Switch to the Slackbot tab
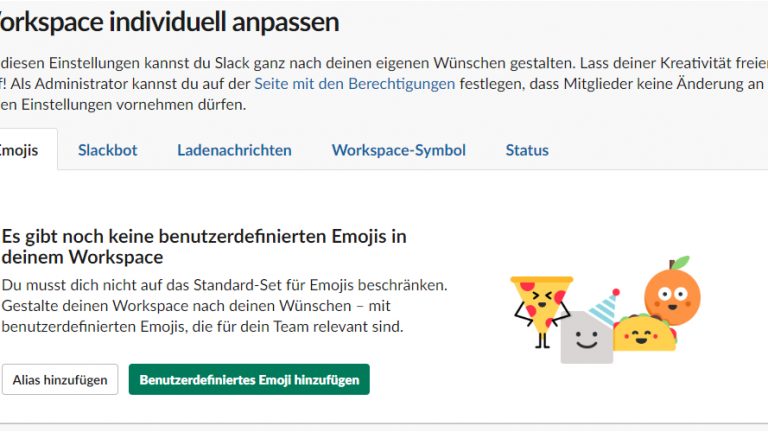The image size is (768, 432). click(107, 150)
